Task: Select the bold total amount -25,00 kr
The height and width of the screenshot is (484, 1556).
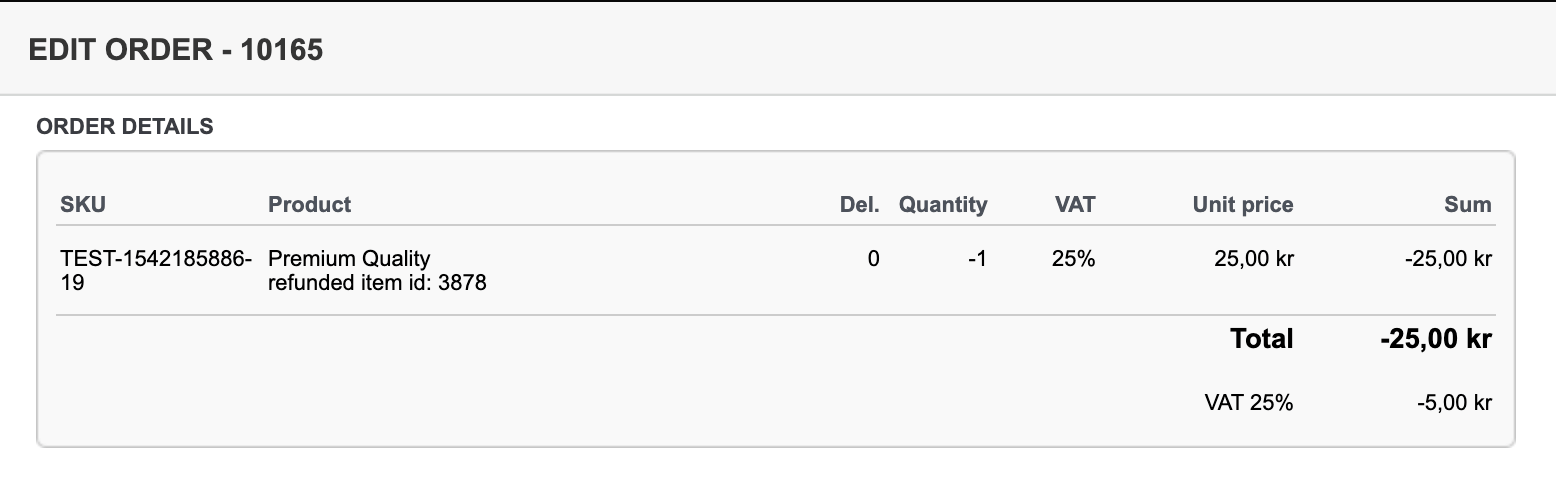Action: (1436, 339)
